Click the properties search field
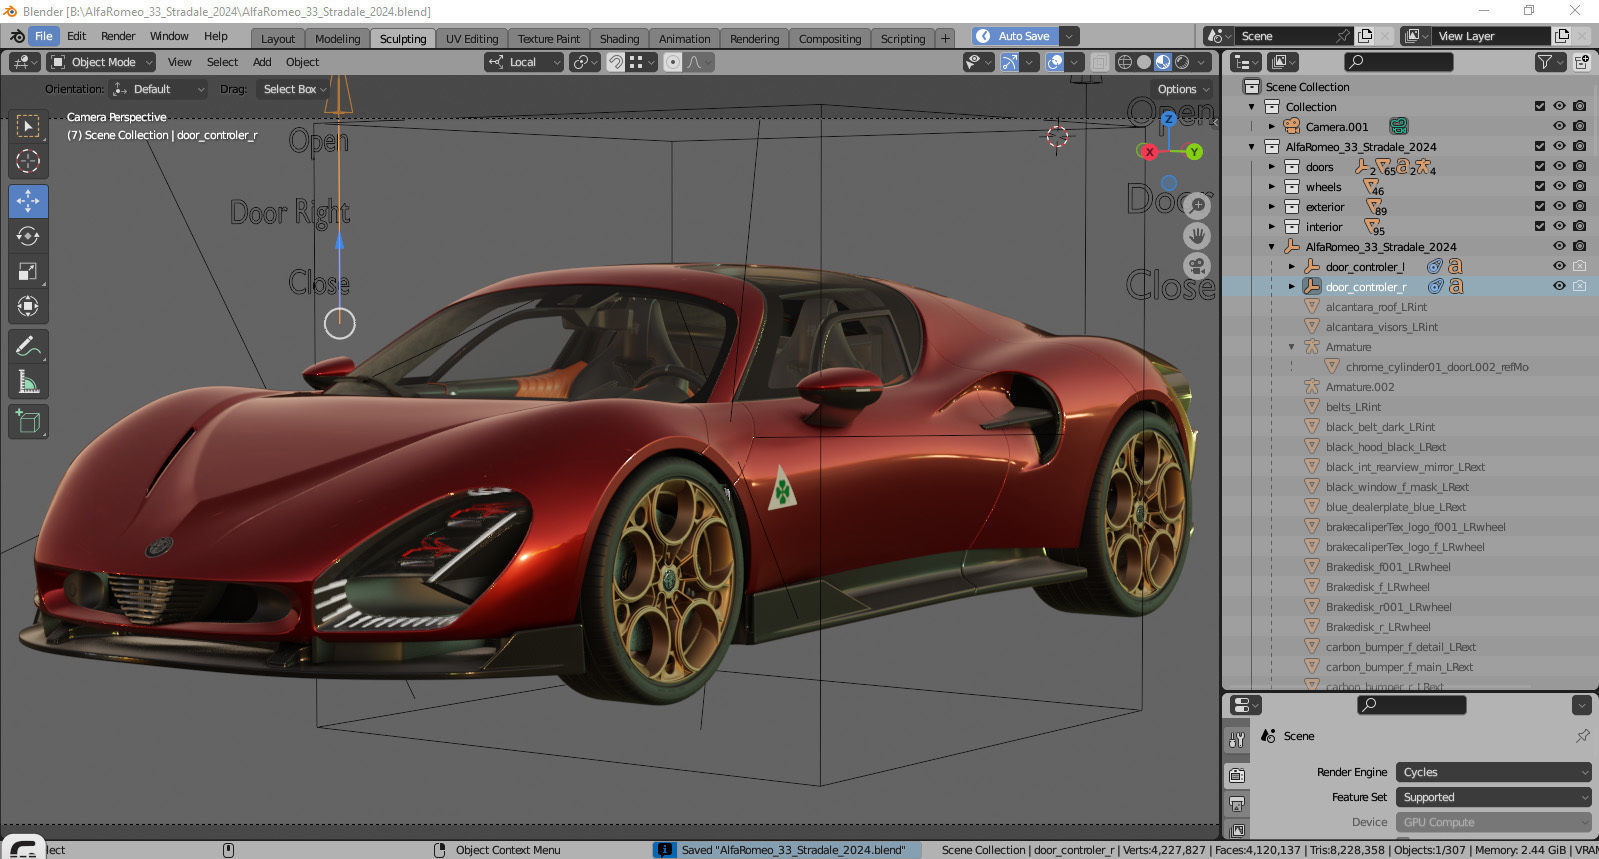 (1411, 705)
